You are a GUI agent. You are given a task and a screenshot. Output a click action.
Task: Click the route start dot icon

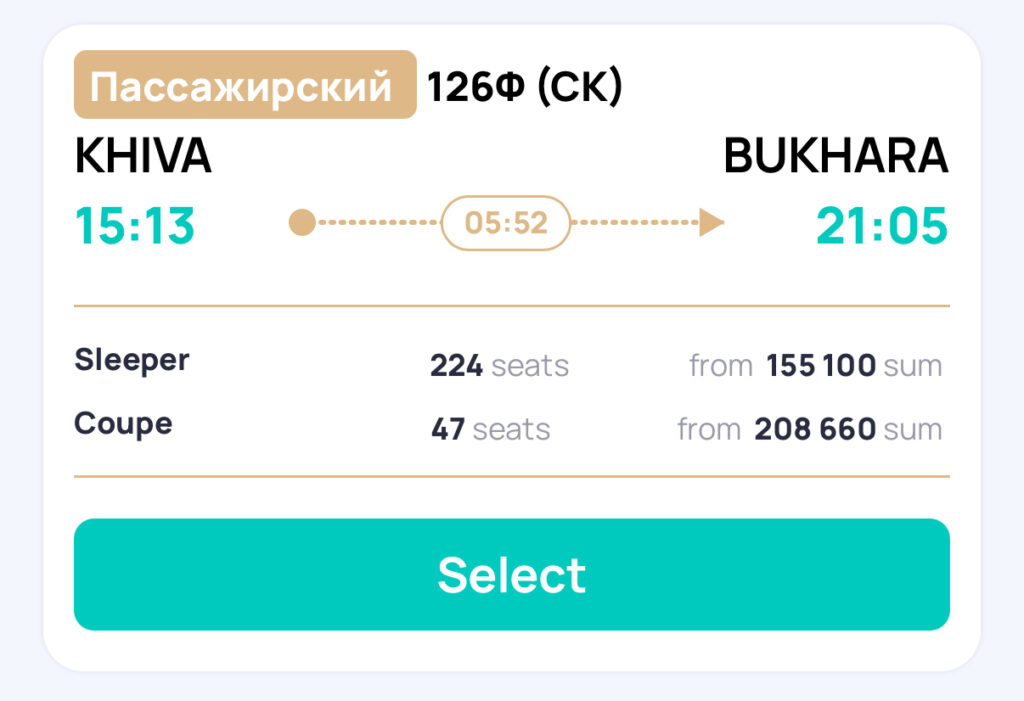click(x=302, y=223)
